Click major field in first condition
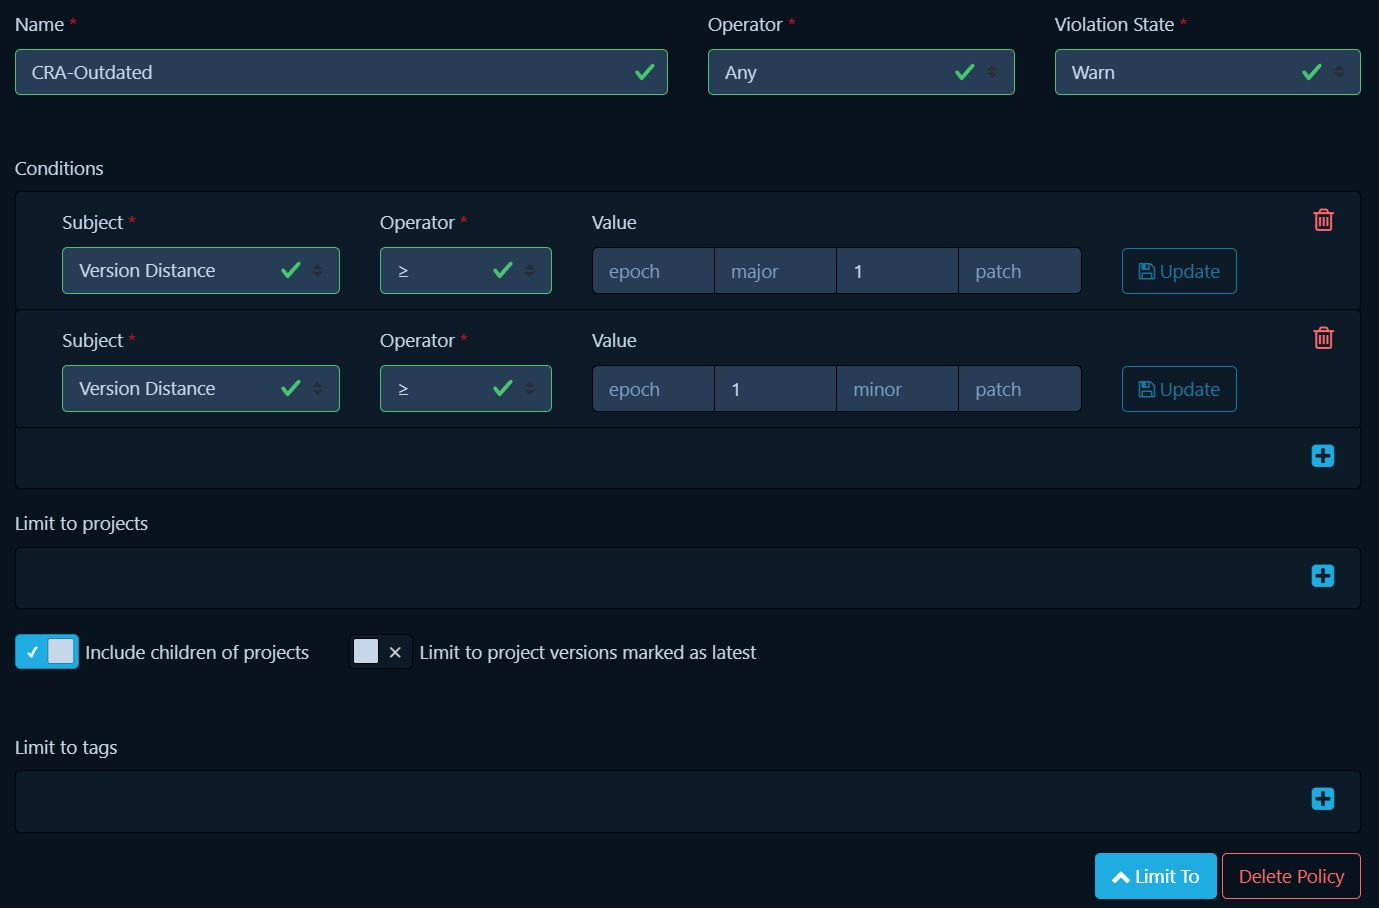This screenshot has width=1379, height=908. coord(775,271)
